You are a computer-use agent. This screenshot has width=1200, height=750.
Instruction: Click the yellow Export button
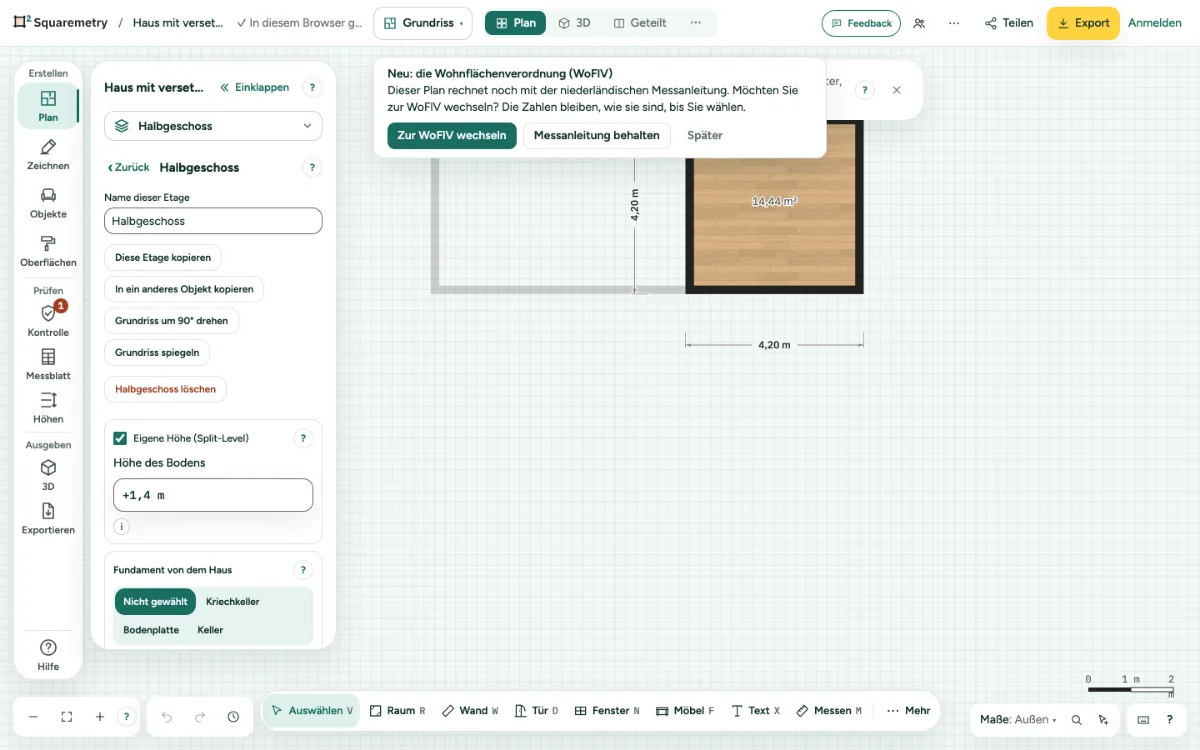1083,23
